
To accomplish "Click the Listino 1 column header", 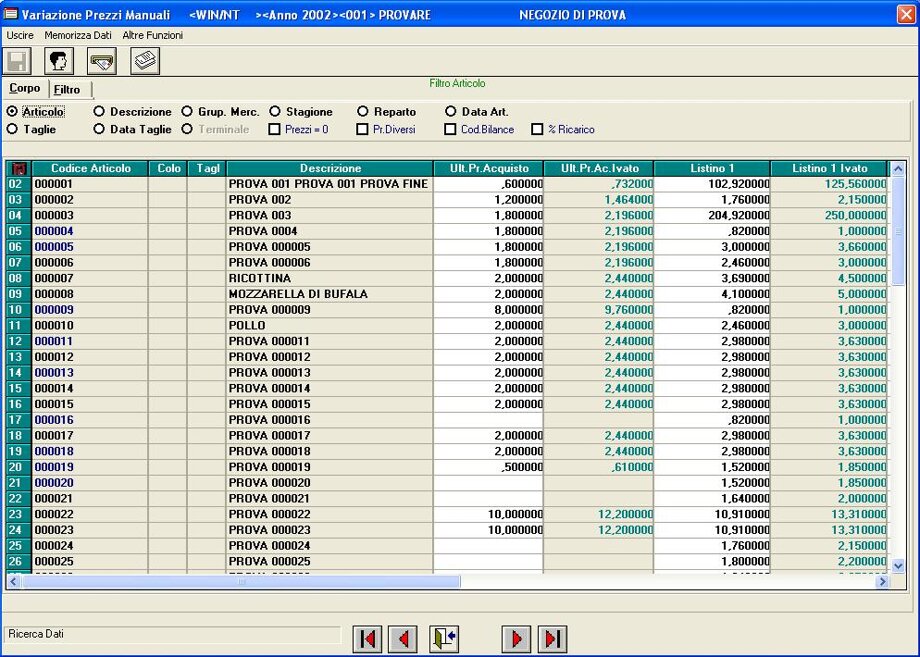I will (x=711, y=168).
